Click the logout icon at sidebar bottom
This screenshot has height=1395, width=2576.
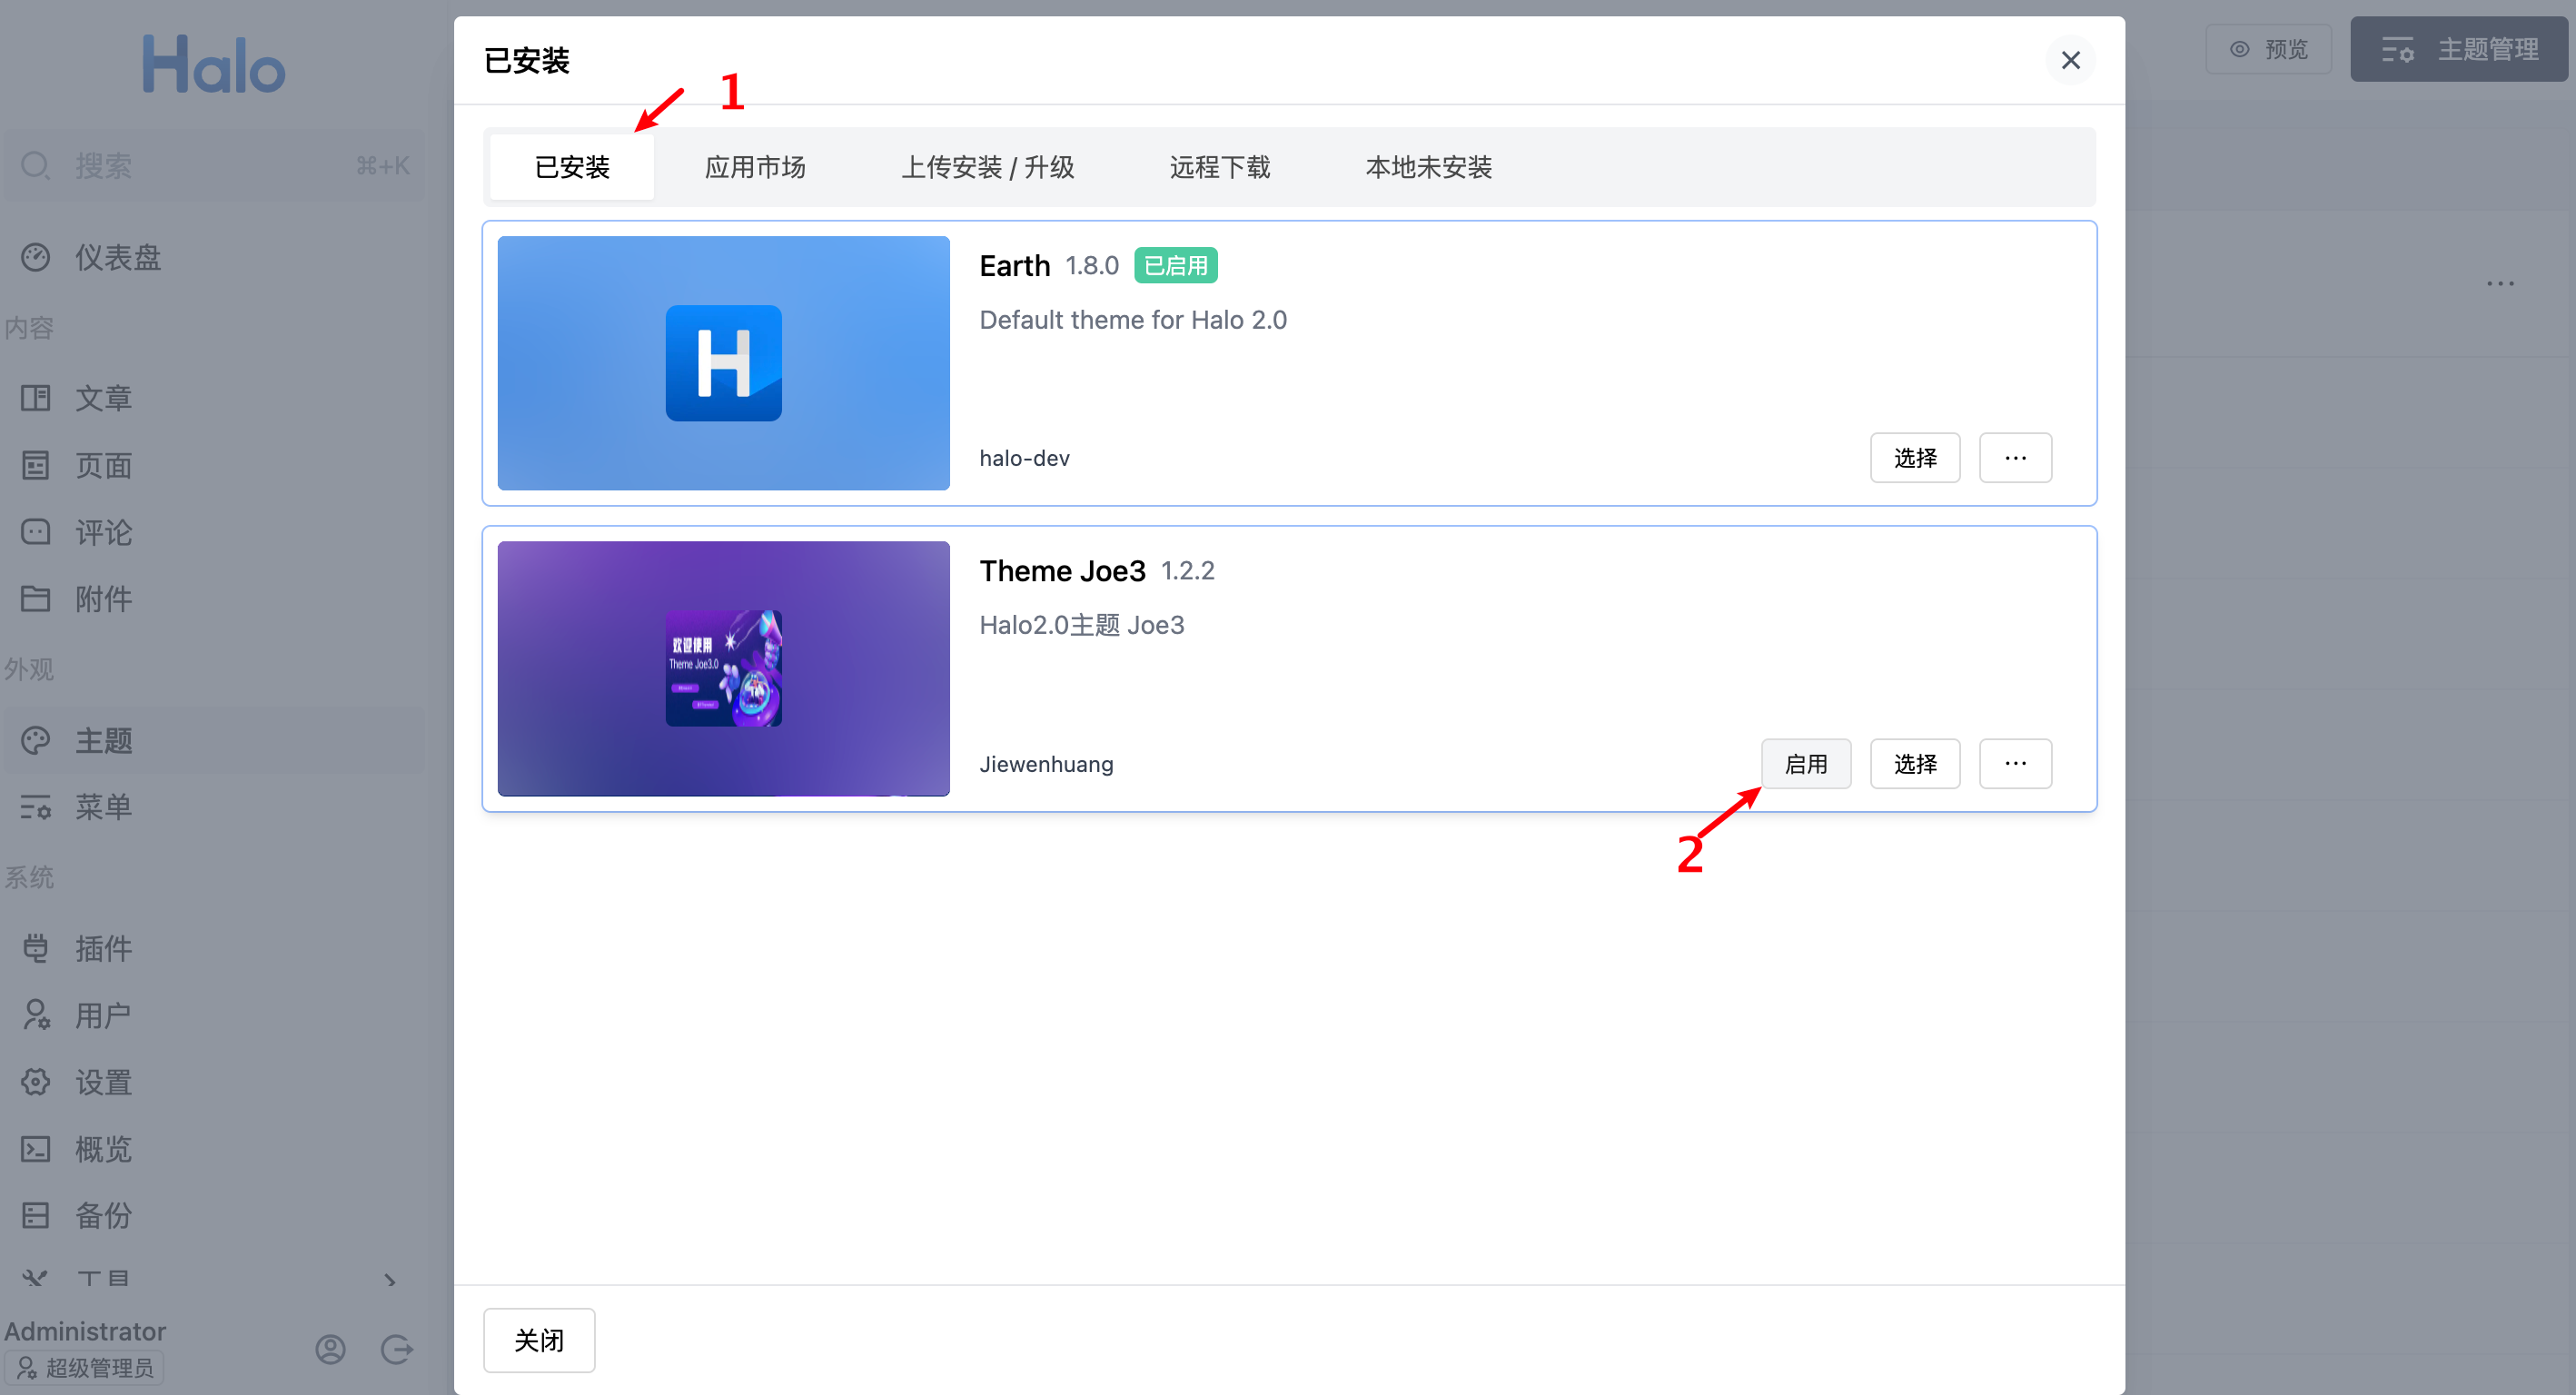[397, 1349]
